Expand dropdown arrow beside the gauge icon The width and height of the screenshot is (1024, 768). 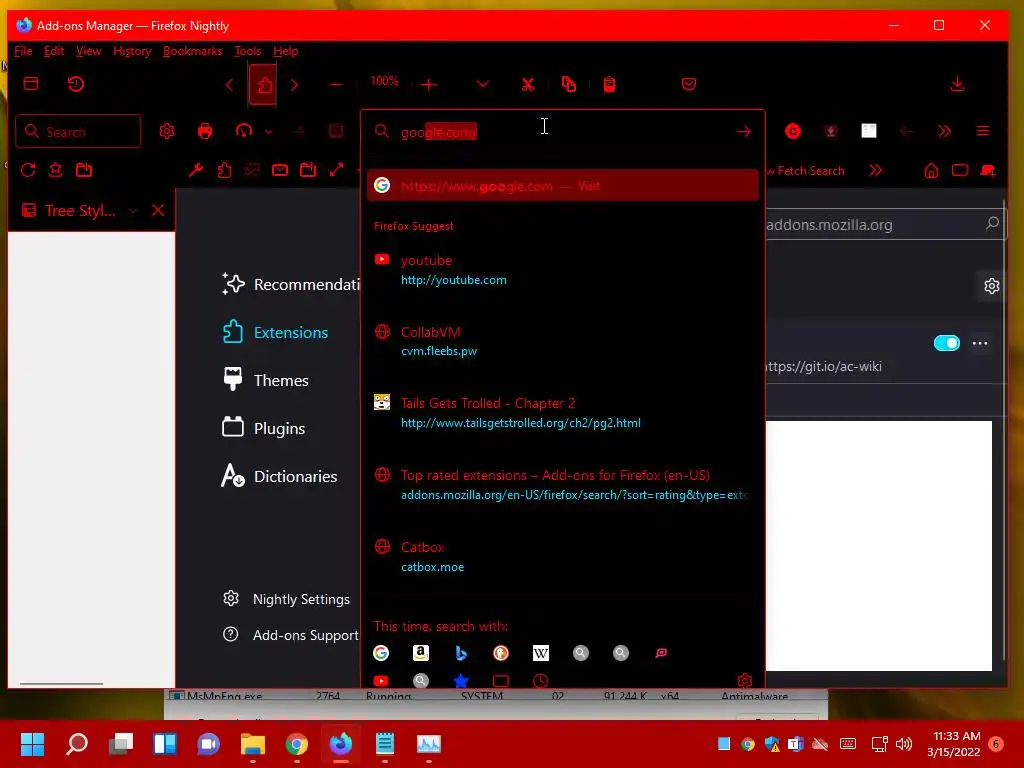268,132
